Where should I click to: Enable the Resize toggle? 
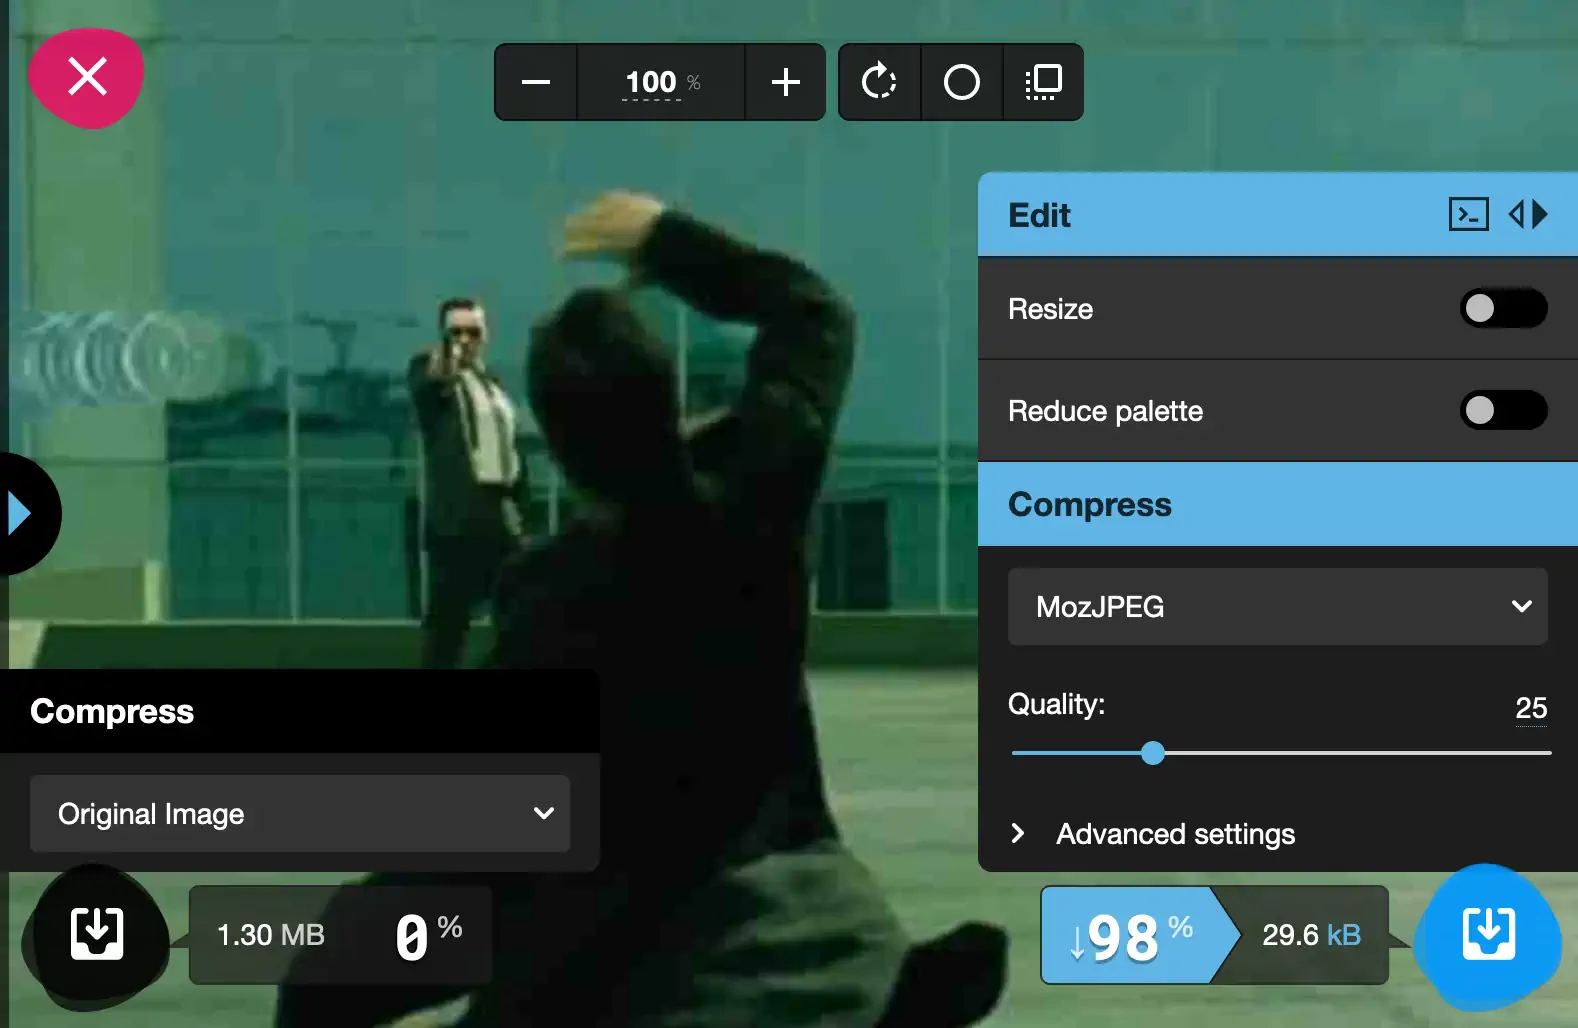(x=1502, y=308)
